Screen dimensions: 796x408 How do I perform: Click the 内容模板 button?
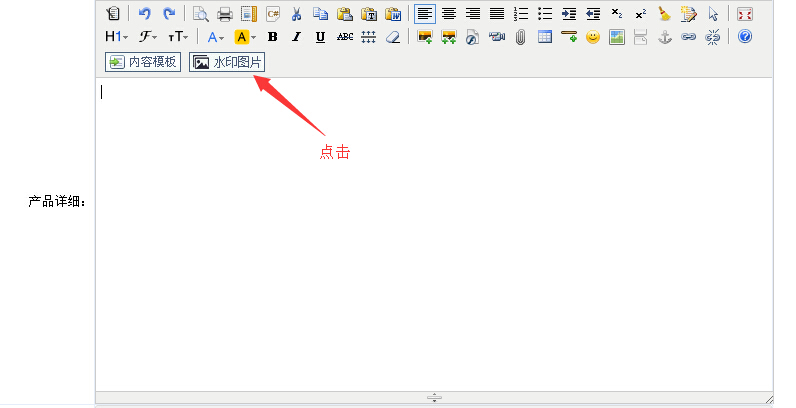(143, 62)
